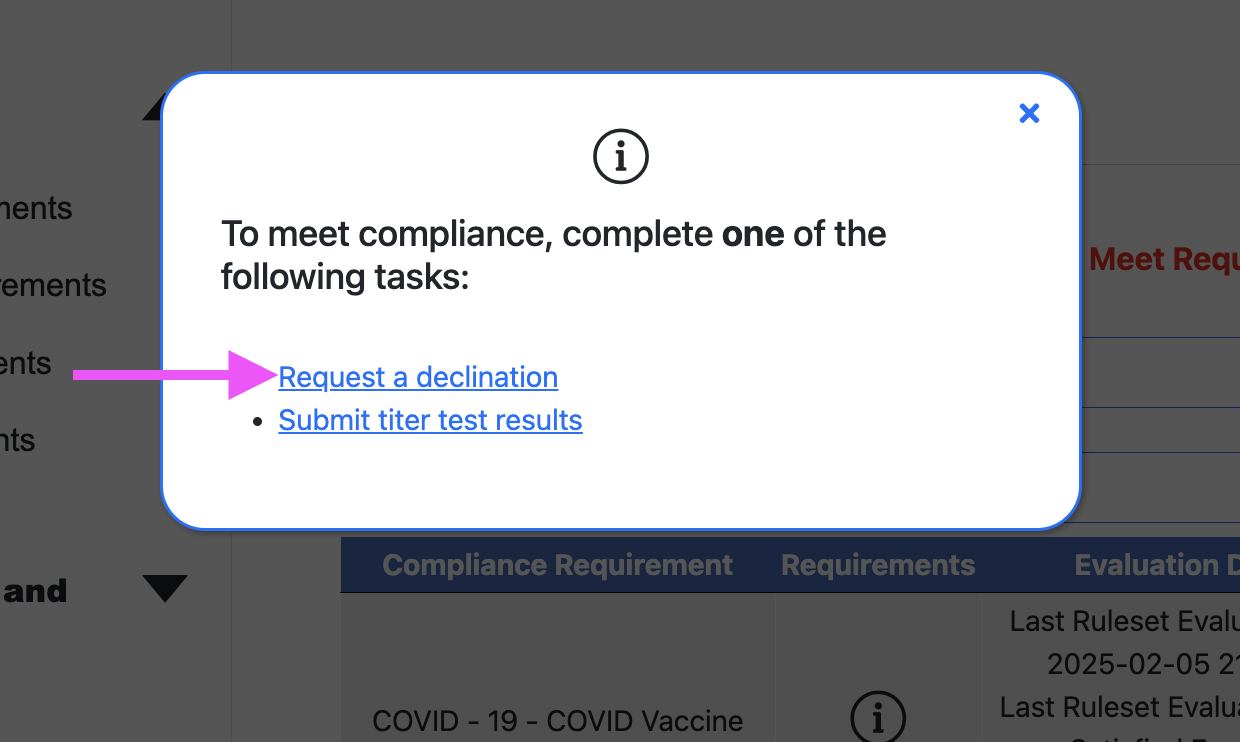
Task: Select the sidebar item ending in "rements"
Action: (x=54, y=286)
